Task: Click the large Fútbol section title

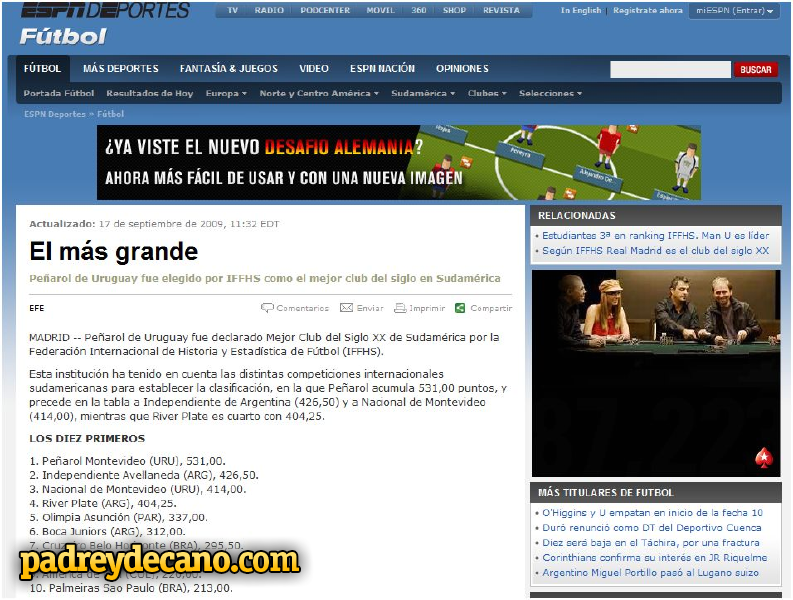Action: point(63,36)
